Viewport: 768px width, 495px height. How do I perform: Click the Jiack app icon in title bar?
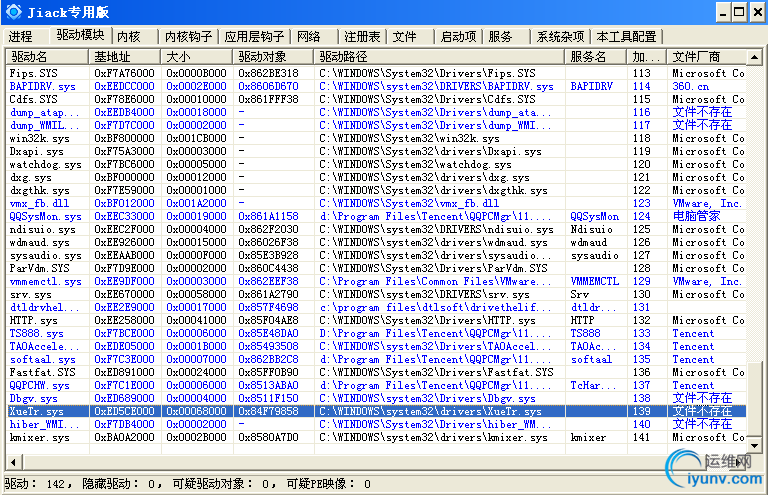[x=13, y=11]
